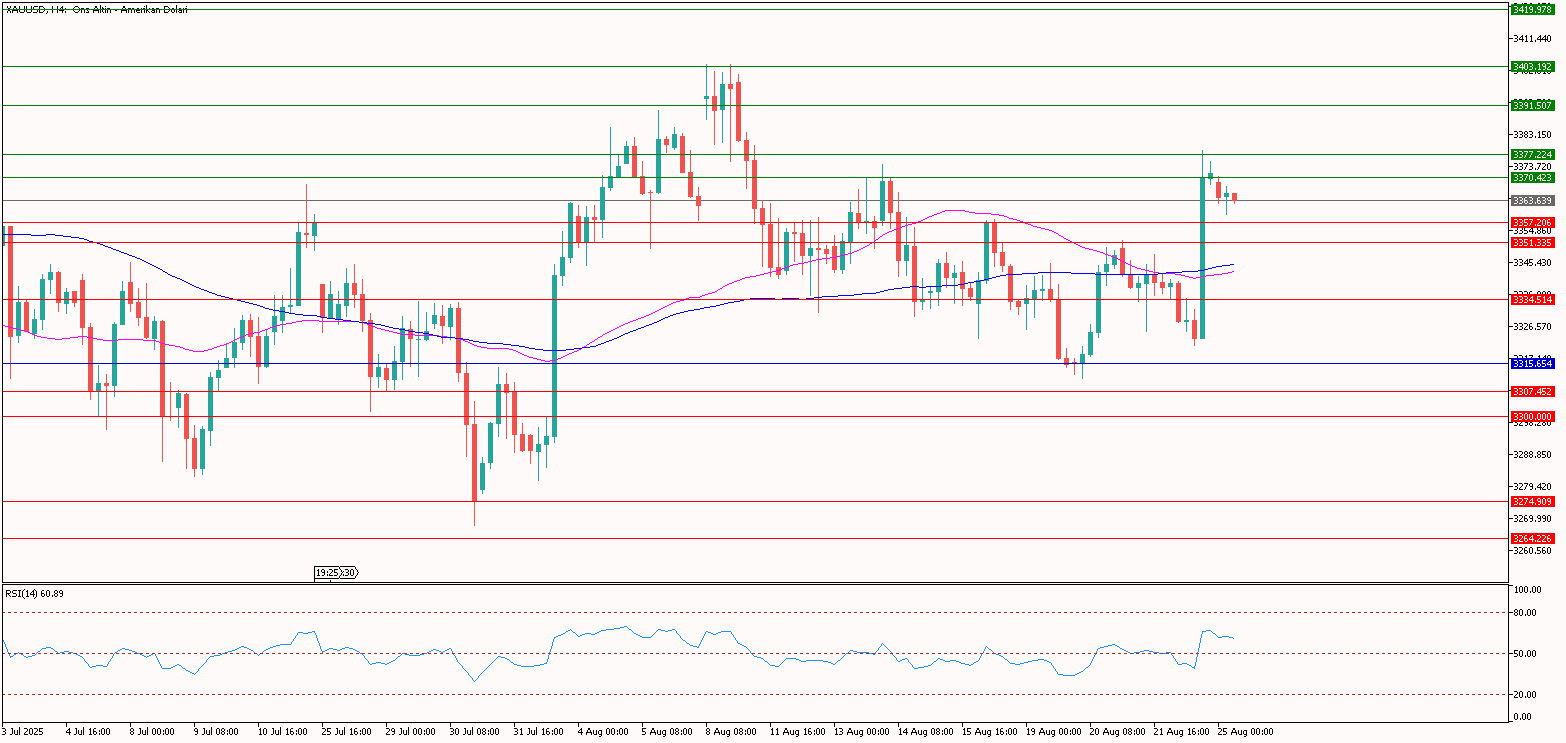
Task: Click the grey 3363.639 current price label
Action: point(1531,200)
